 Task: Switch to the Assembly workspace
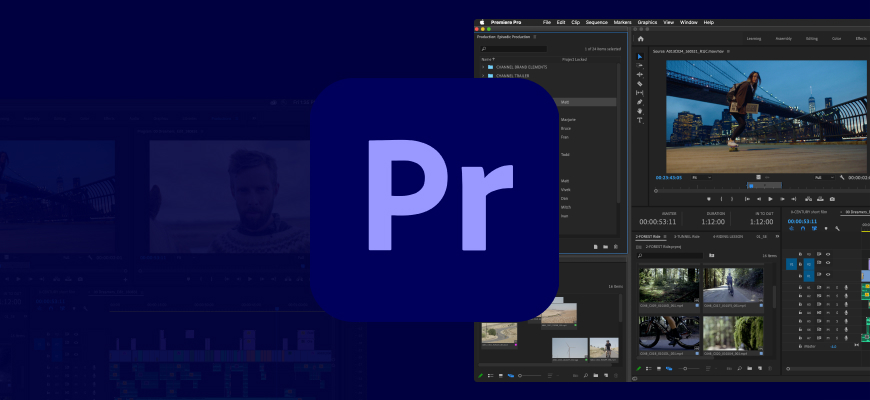coord(783,39)
